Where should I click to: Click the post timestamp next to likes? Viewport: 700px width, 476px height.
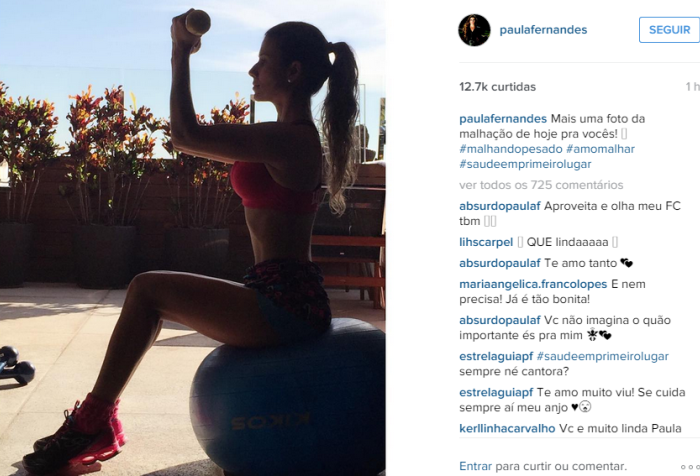tap(693, 87)
